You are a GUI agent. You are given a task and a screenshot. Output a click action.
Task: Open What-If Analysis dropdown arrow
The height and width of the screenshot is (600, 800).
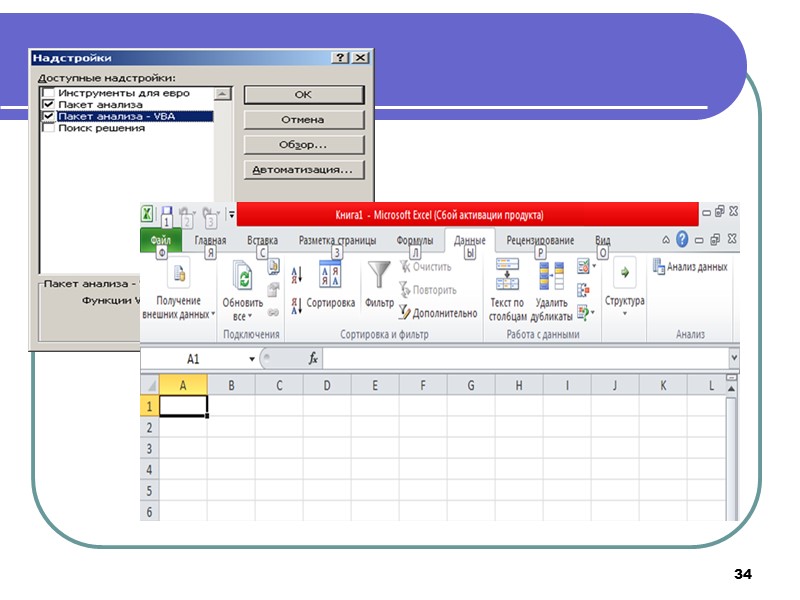point(593,312)
